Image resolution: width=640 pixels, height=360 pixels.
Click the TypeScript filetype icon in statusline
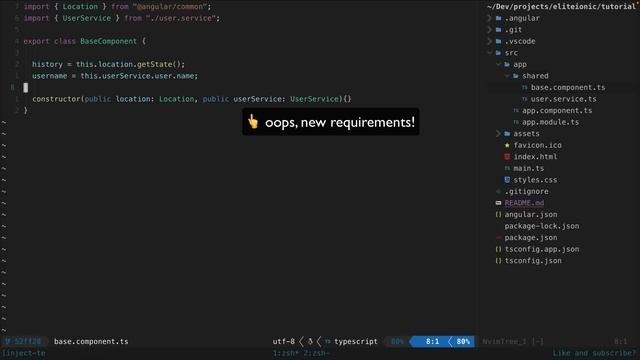coord(328,342)
